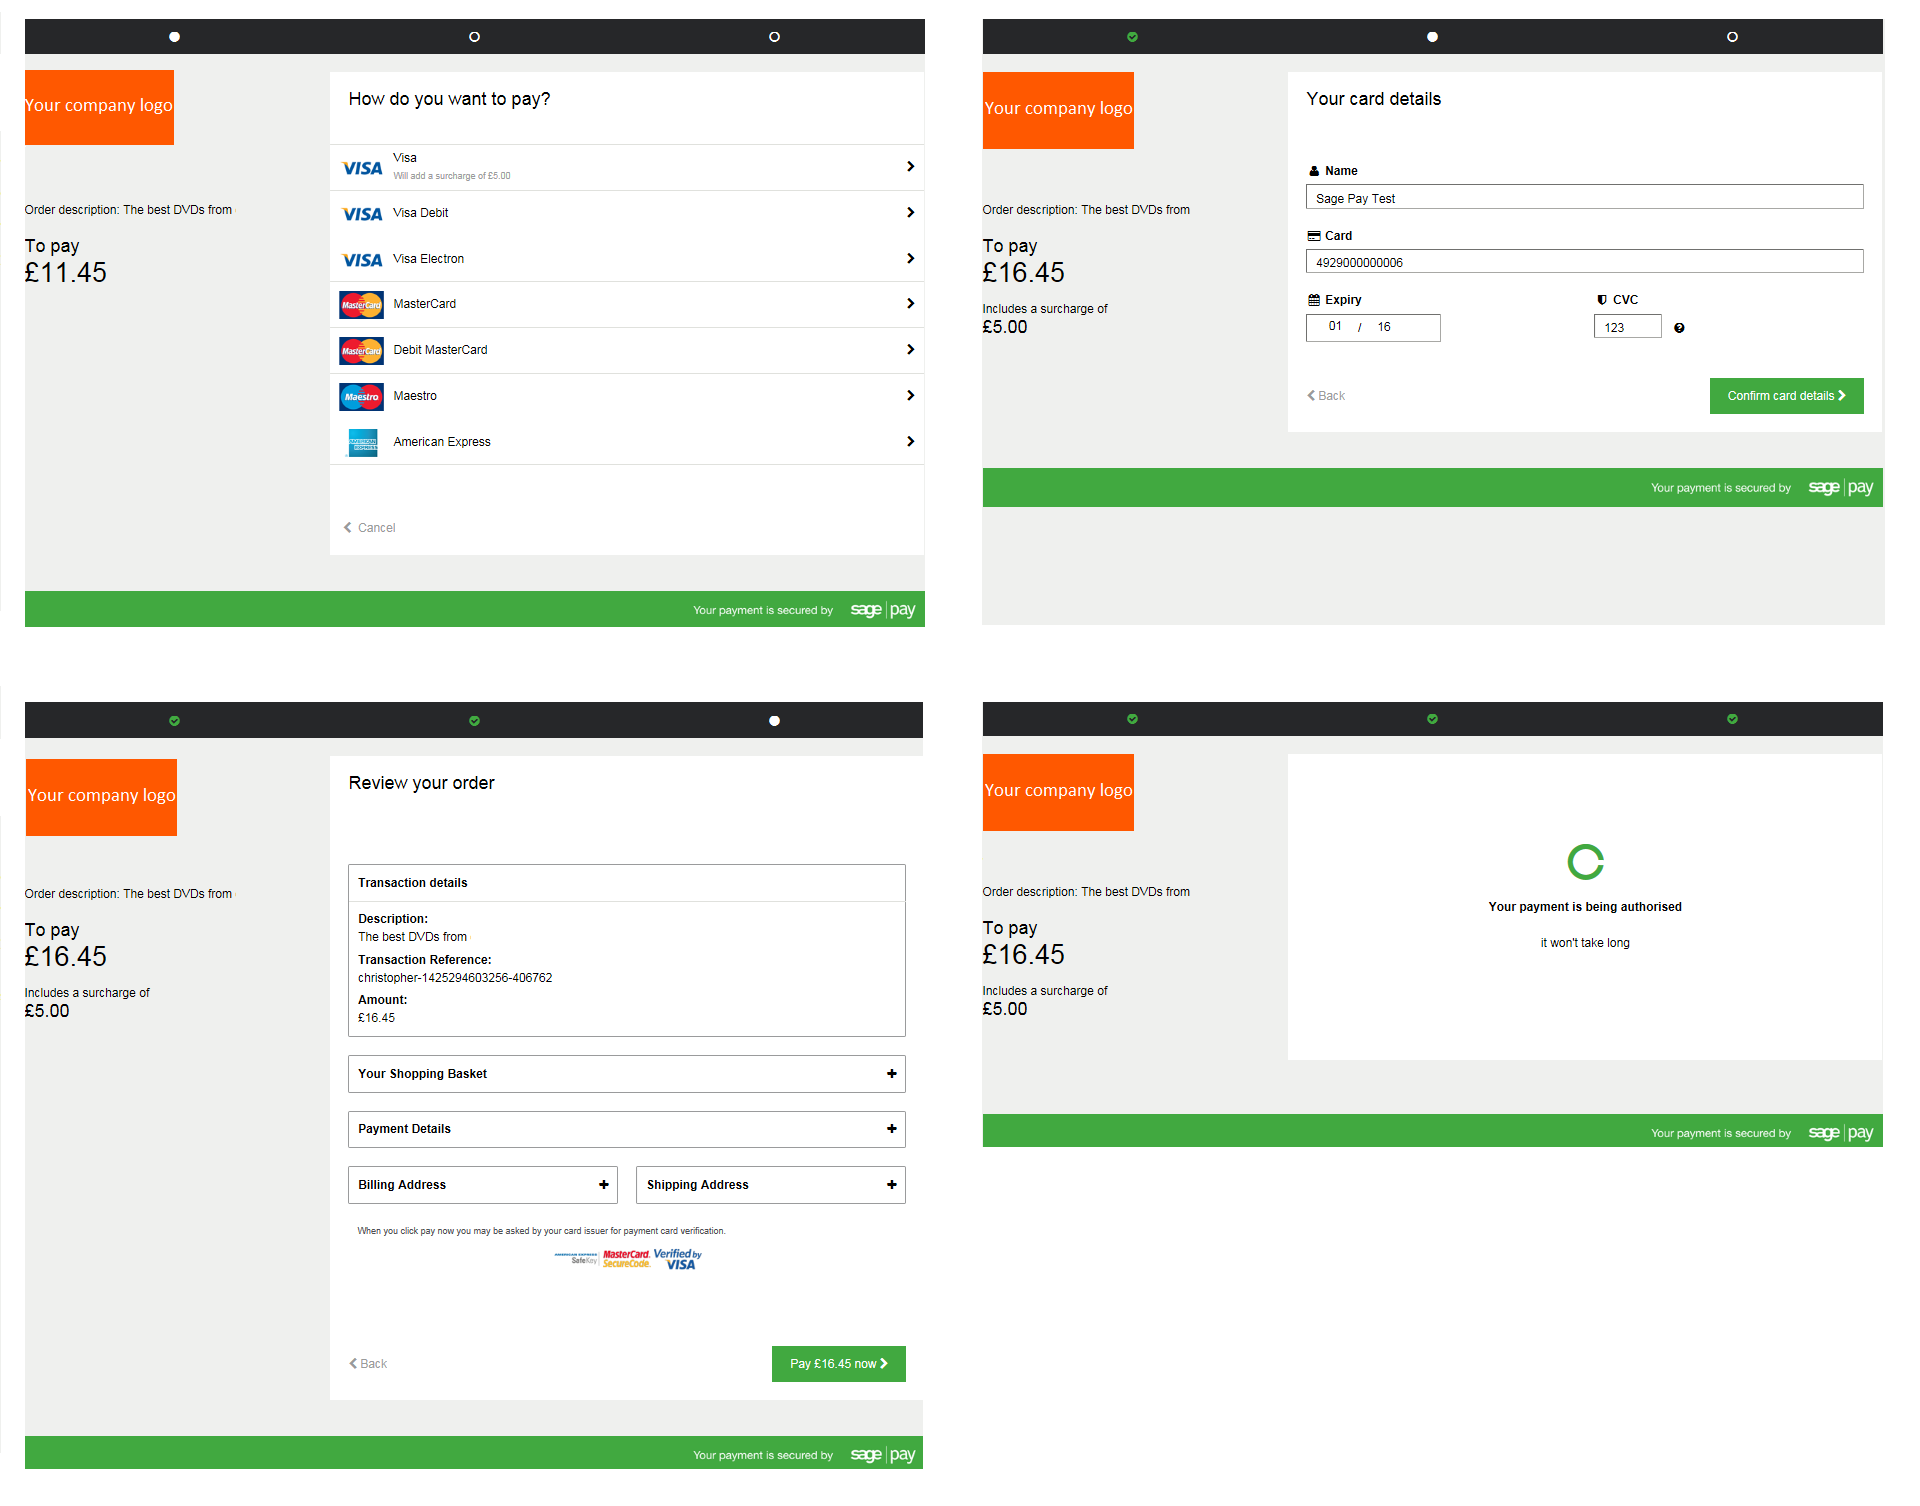
Task: Choose the Visa Debit payment option
Action: pos(627,213)
